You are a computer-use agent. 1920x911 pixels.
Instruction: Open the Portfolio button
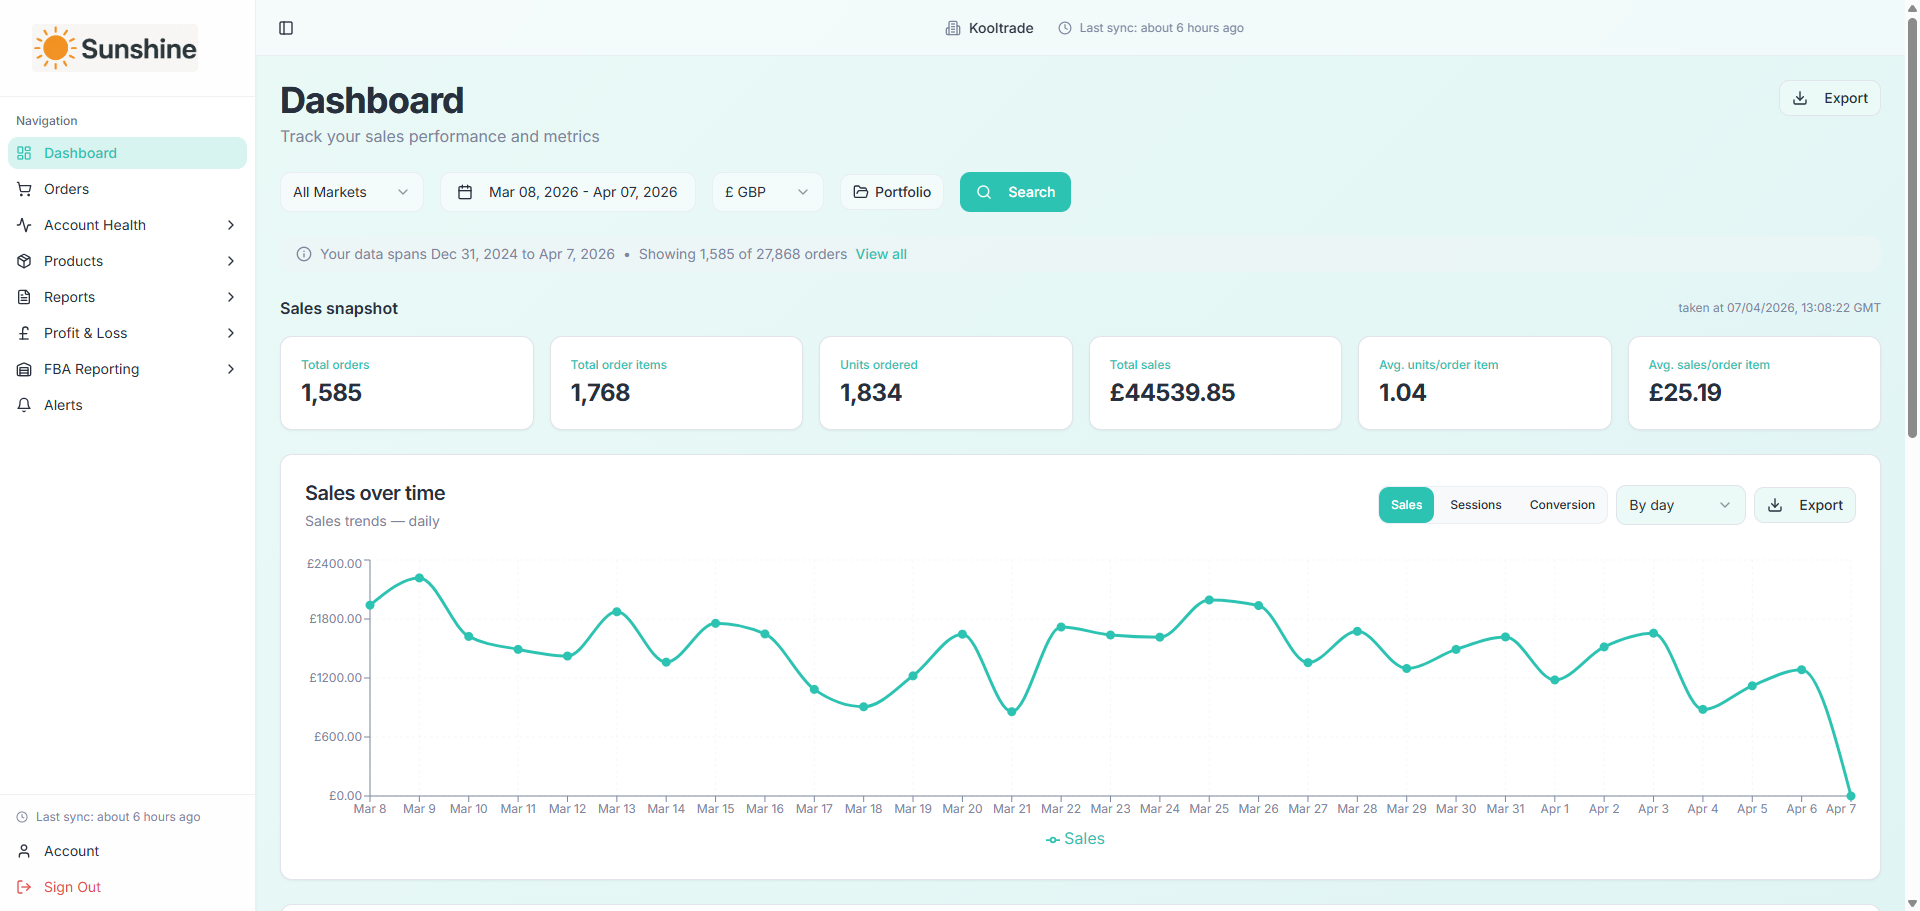pyautogui.click(x=892, y=192)
